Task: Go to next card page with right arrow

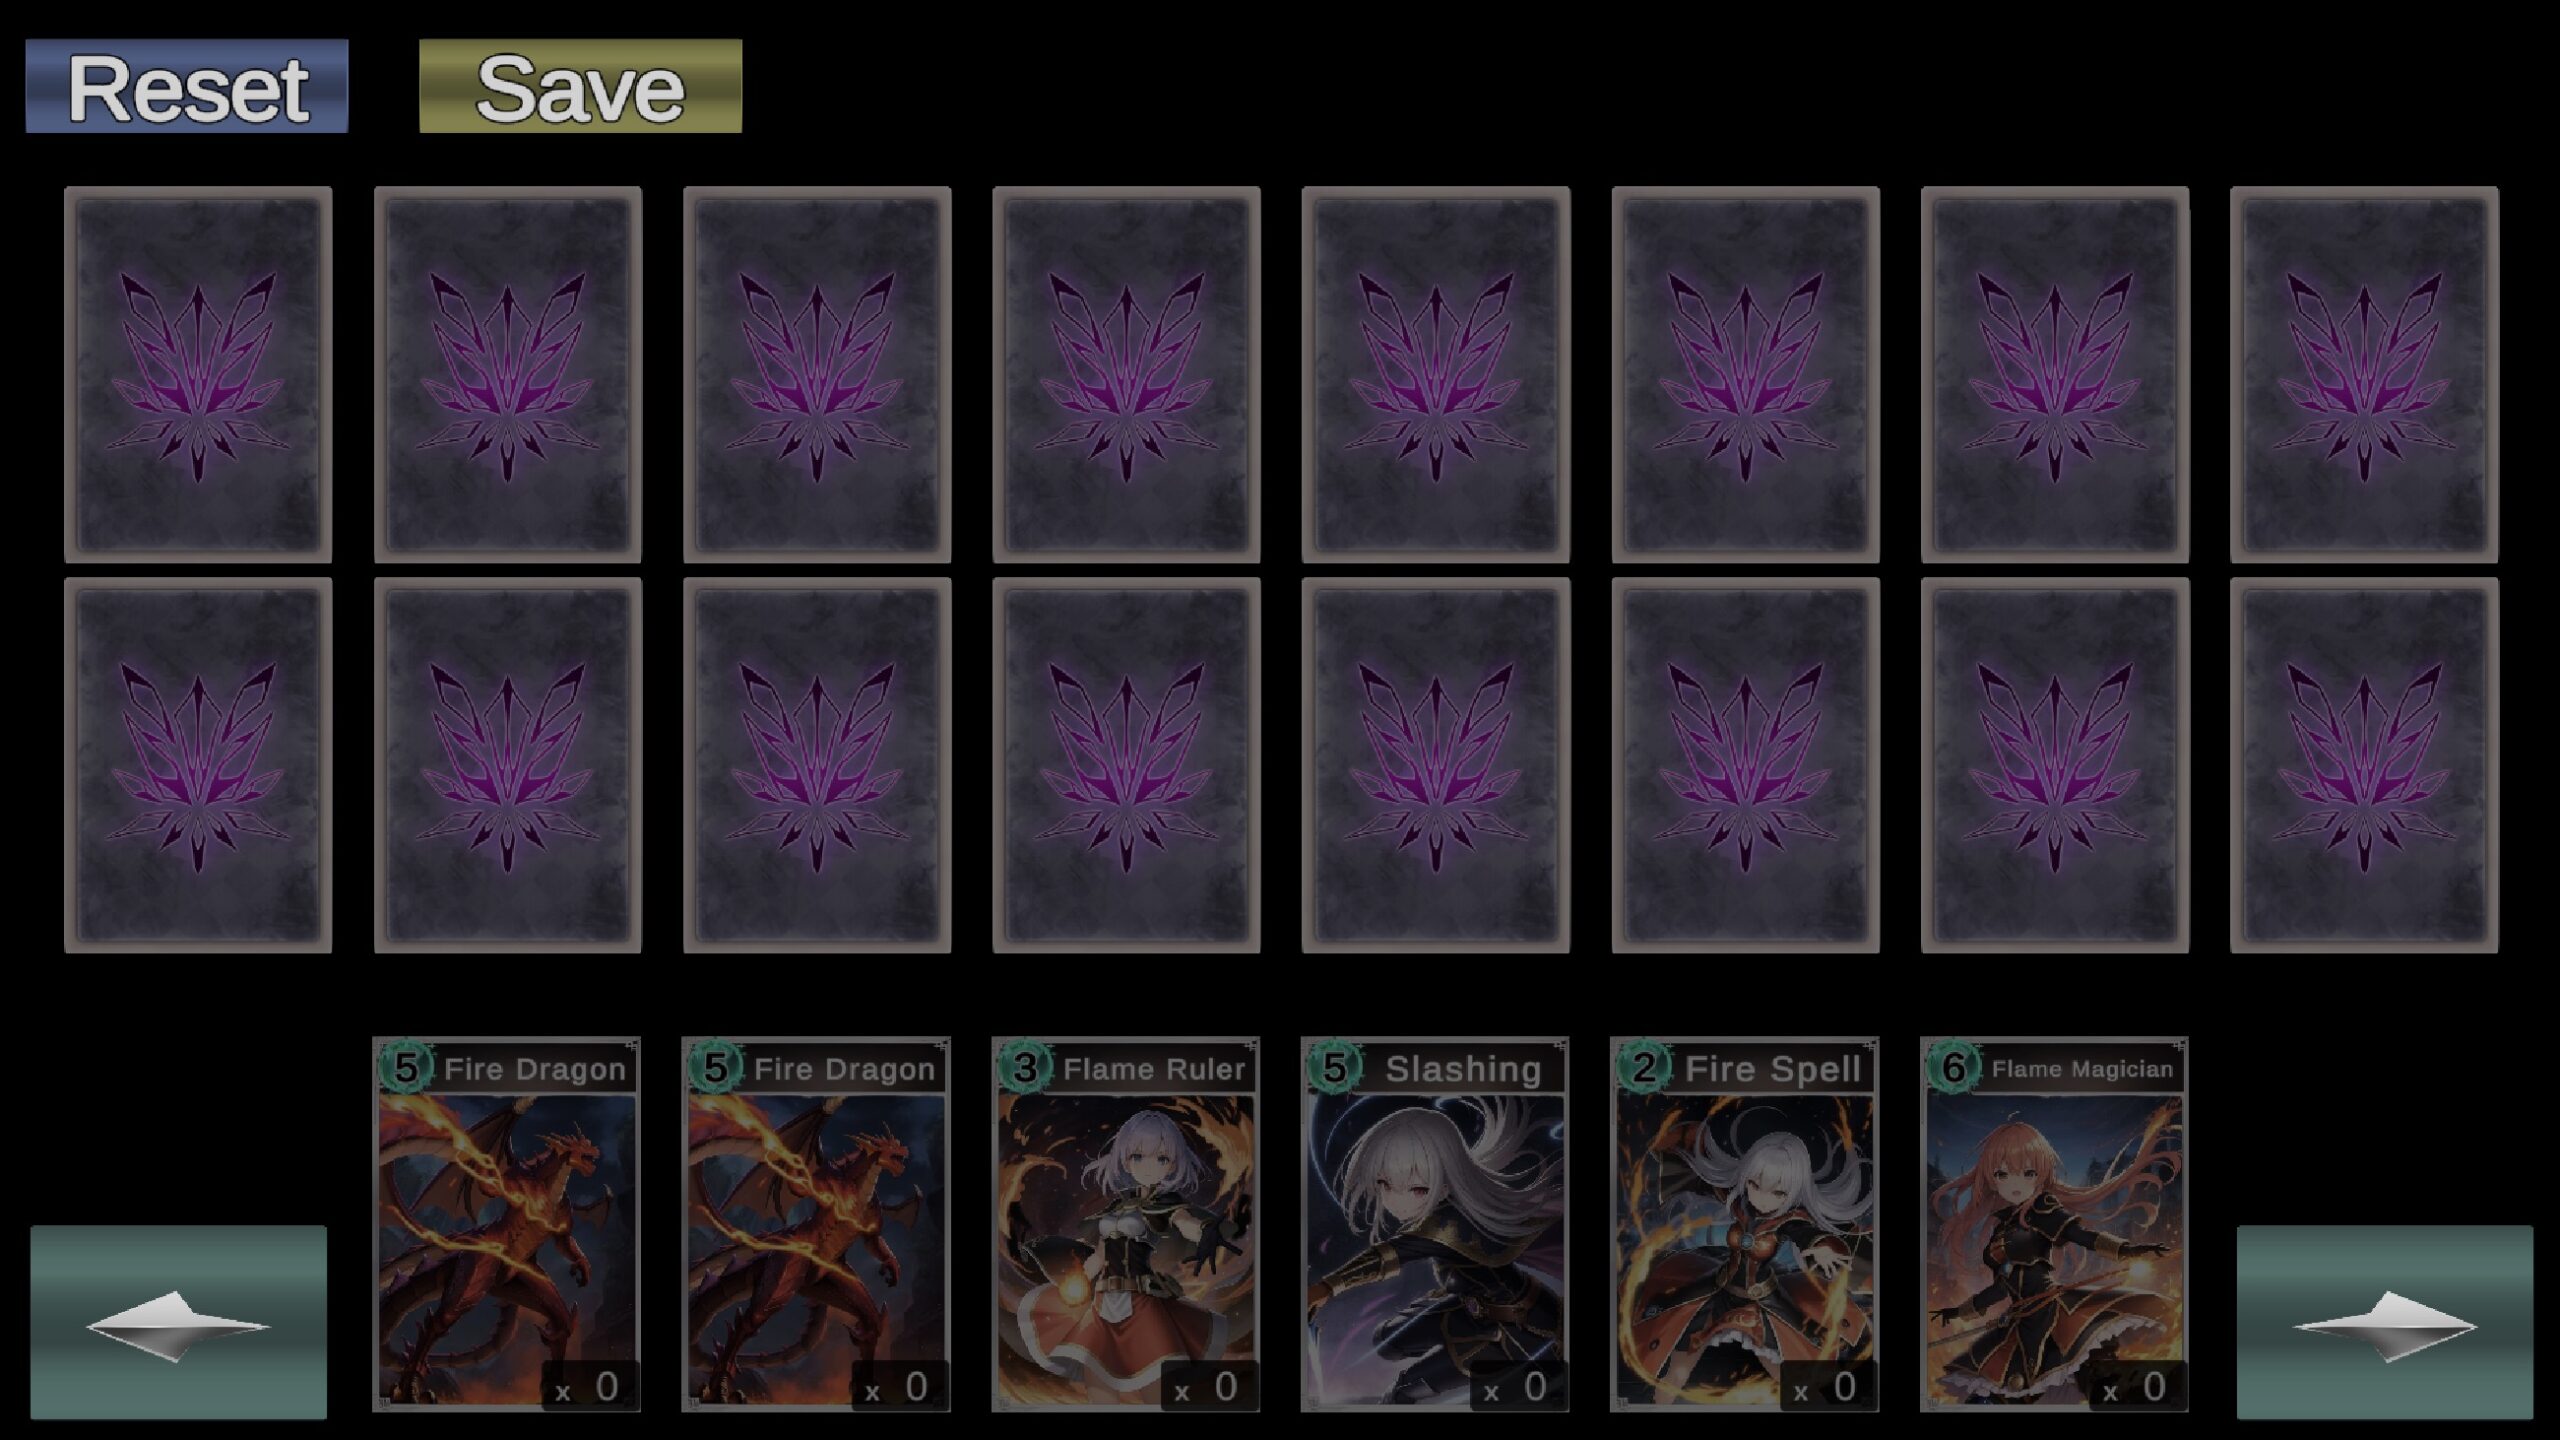Action: 2384,1322
